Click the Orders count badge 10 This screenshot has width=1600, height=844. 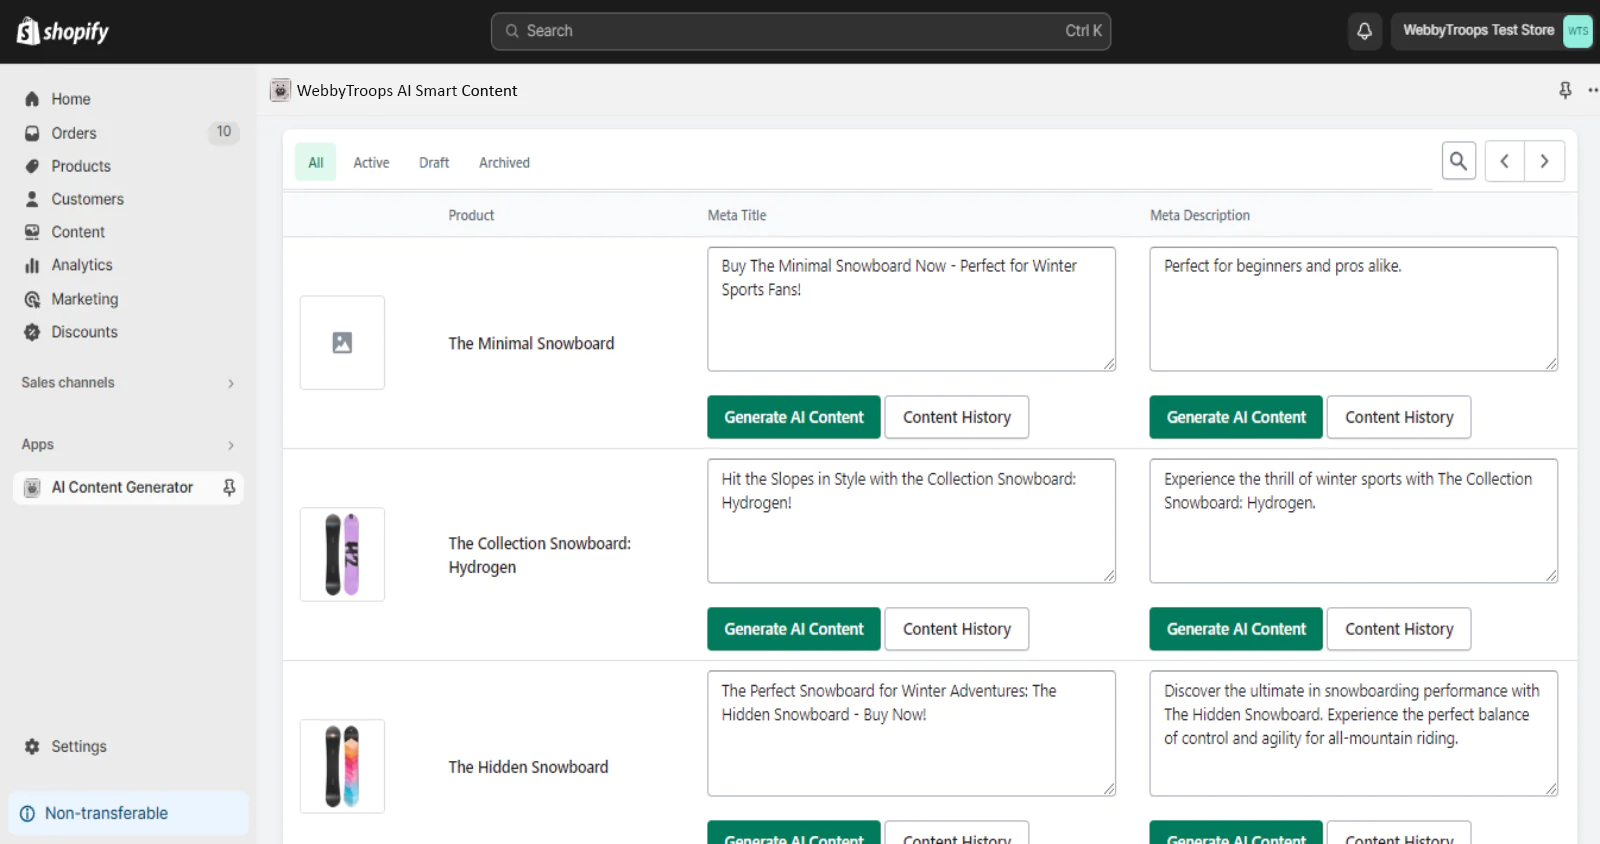point(224,132)
